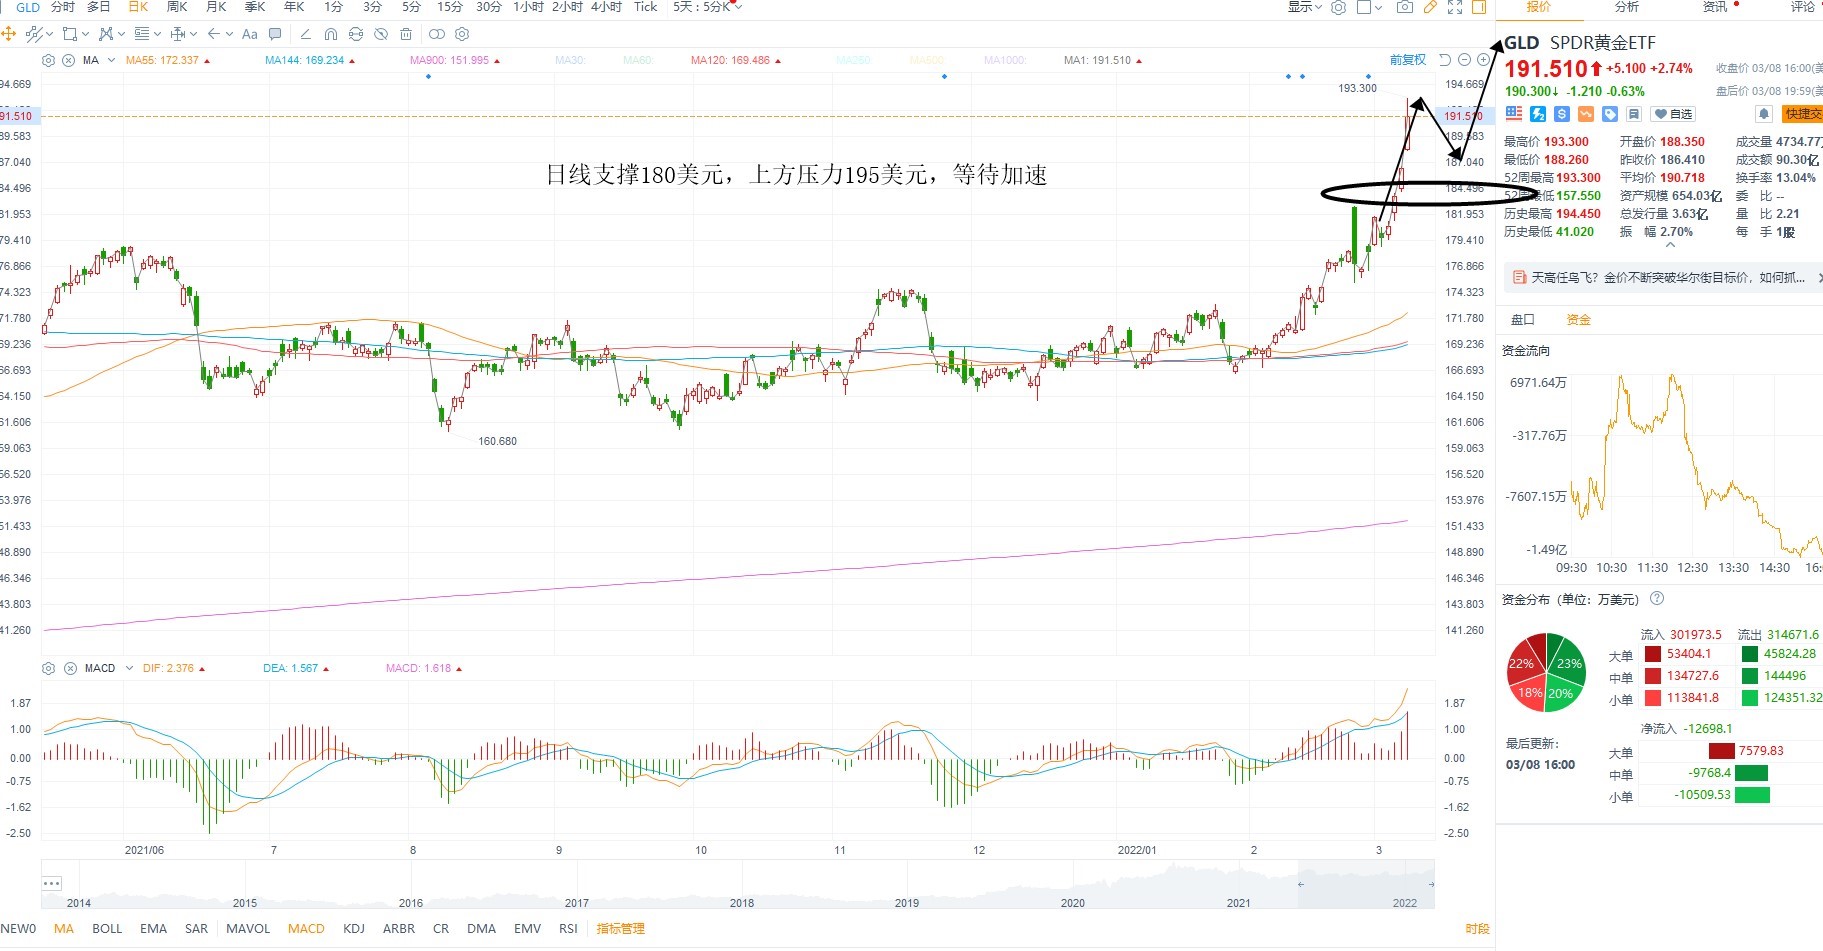The height and width of the screenshot is (951, 1823).
Task: Hide all drawings with eye-slash icon
Action: (x=381, y=34)
